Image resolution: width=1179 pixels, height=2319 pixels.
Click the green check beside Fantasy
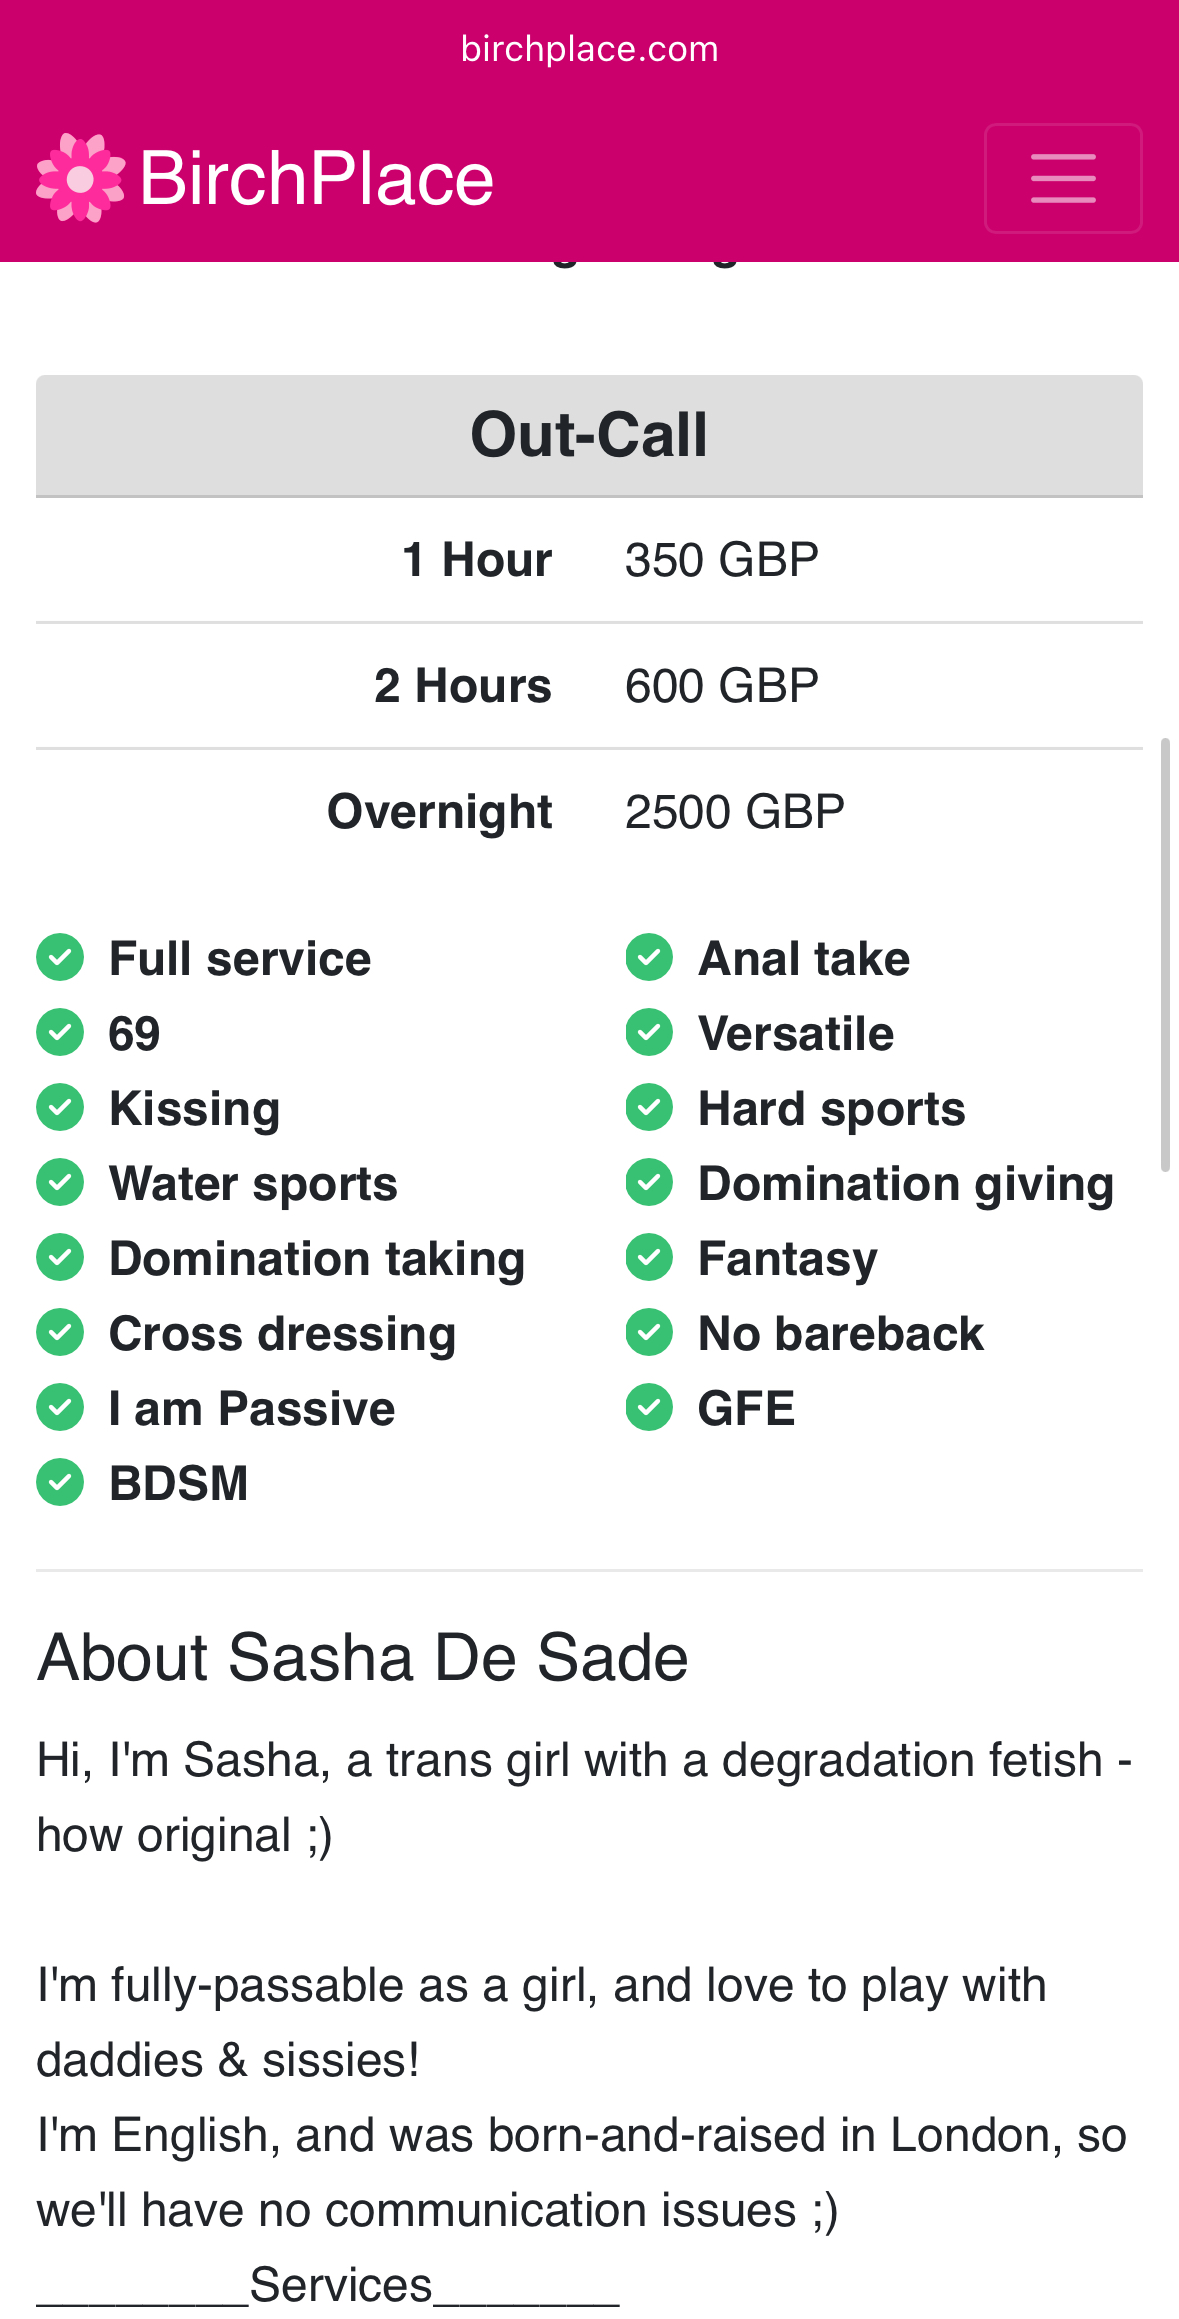pyautogui.click(x=649, y=1258)
